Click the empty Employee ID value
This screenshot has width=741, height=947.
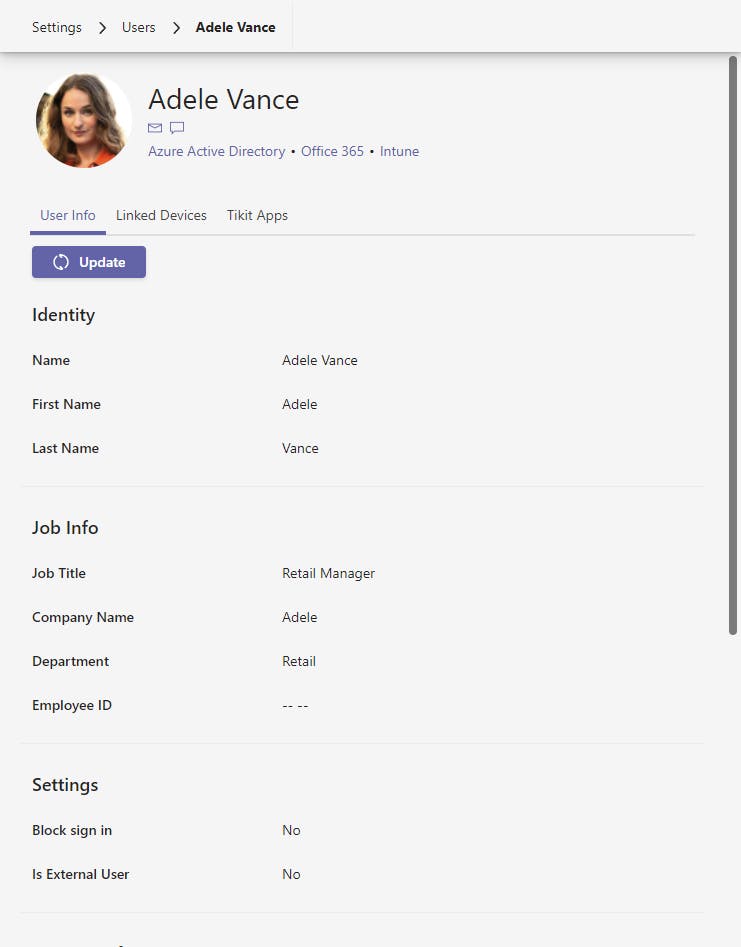tap(295, 705)
